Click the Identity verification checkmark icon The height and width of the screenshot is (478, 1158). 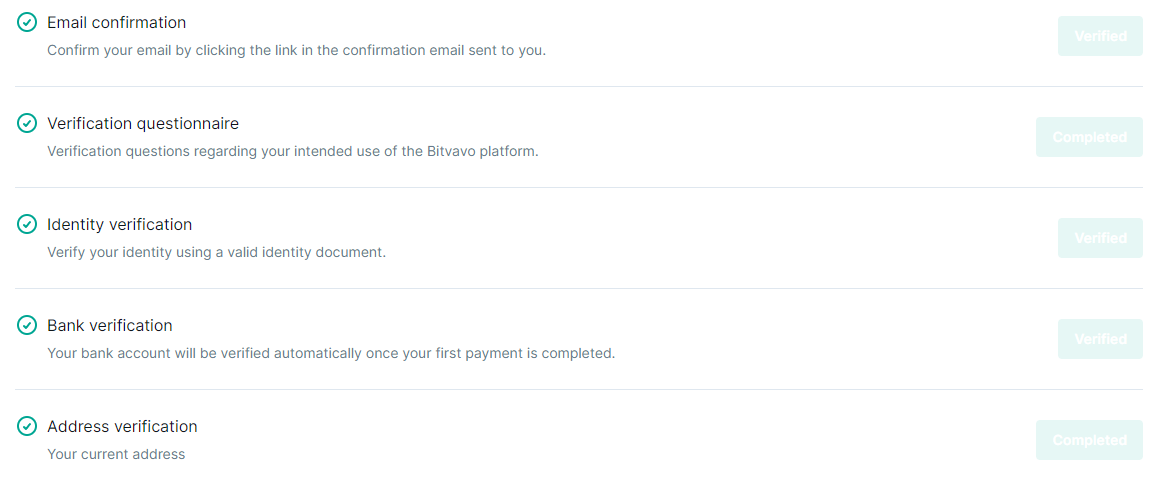coord(27,224)
